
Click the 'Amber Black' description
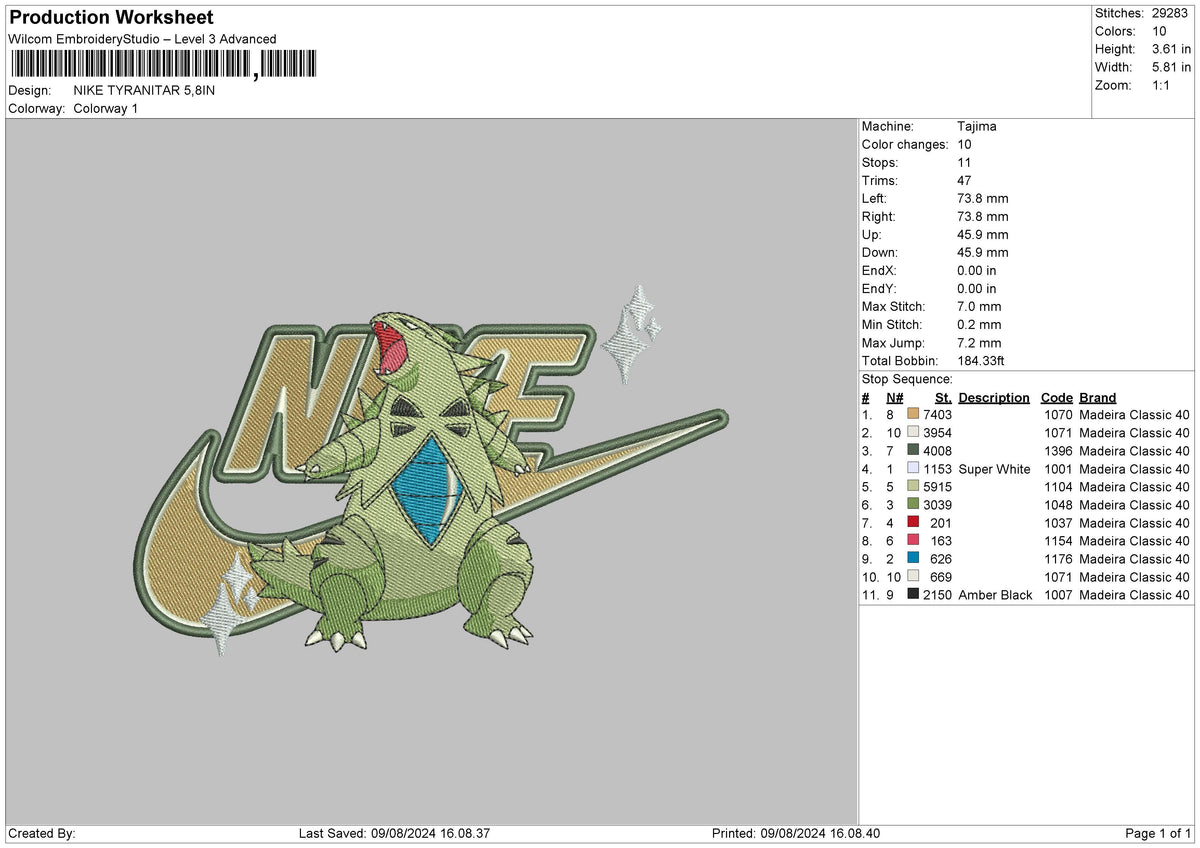995,595
